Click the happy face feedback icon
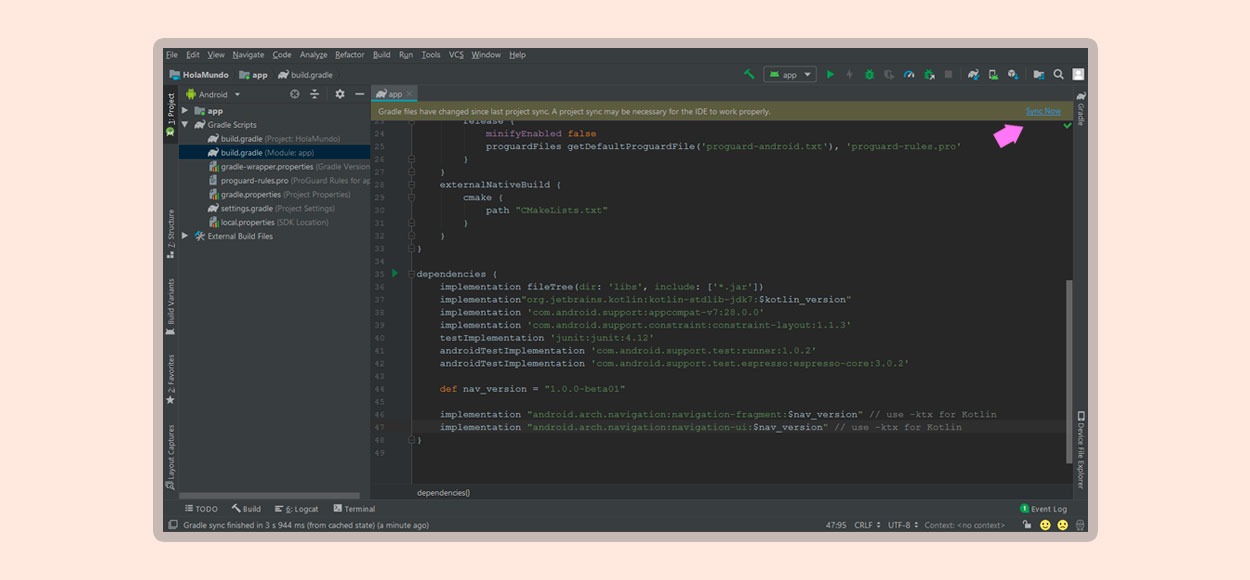Viewport: 1250px width, 580px height. click(1045, 525)
